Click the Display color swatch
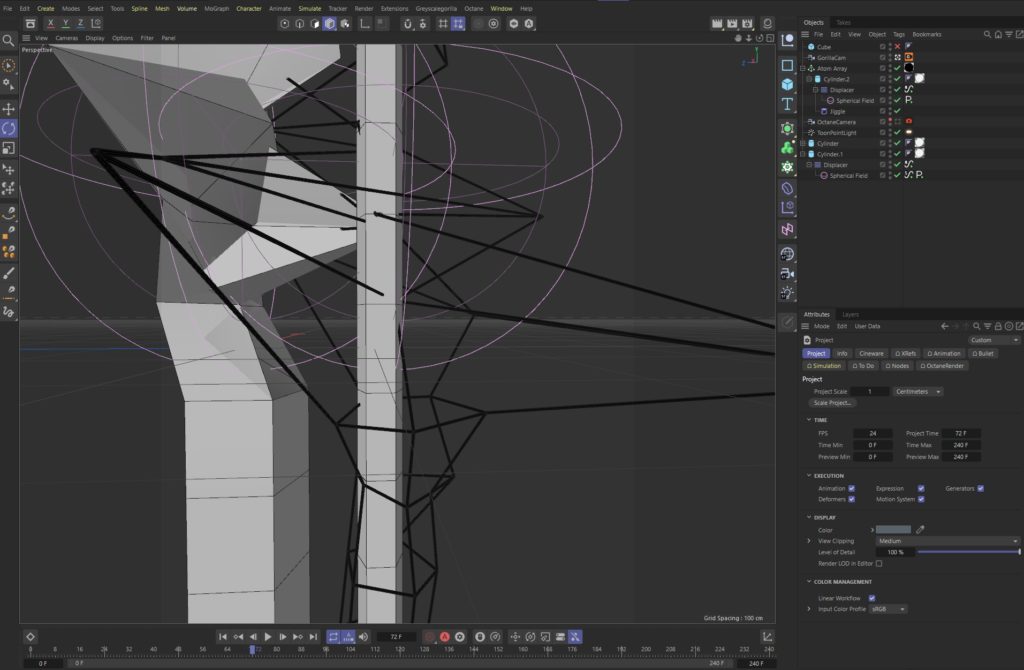 coord(893,529)
